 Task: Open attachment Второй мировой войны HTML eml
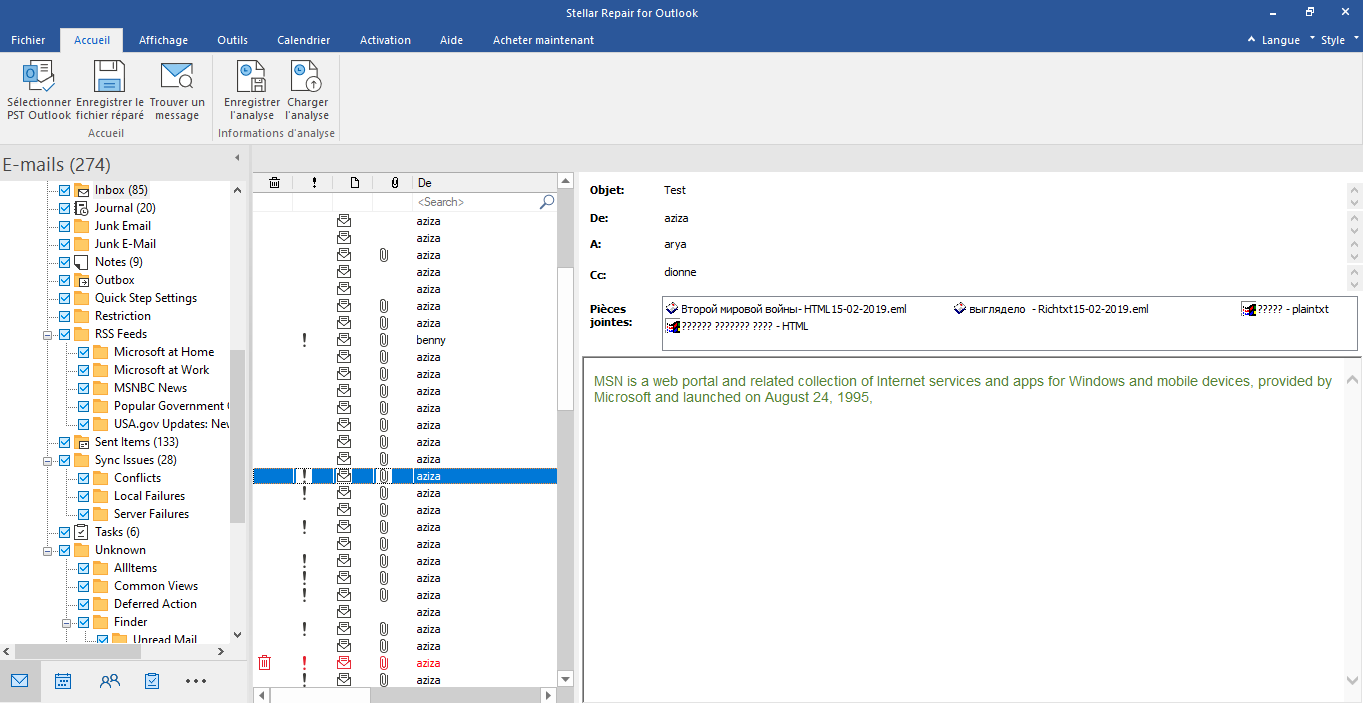click(786, 309)
